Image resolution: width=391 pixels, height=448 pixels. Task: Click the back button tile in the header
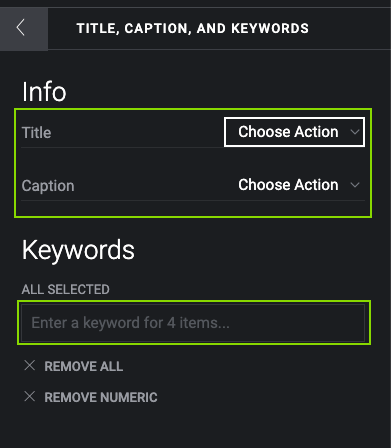coord(24,29)
